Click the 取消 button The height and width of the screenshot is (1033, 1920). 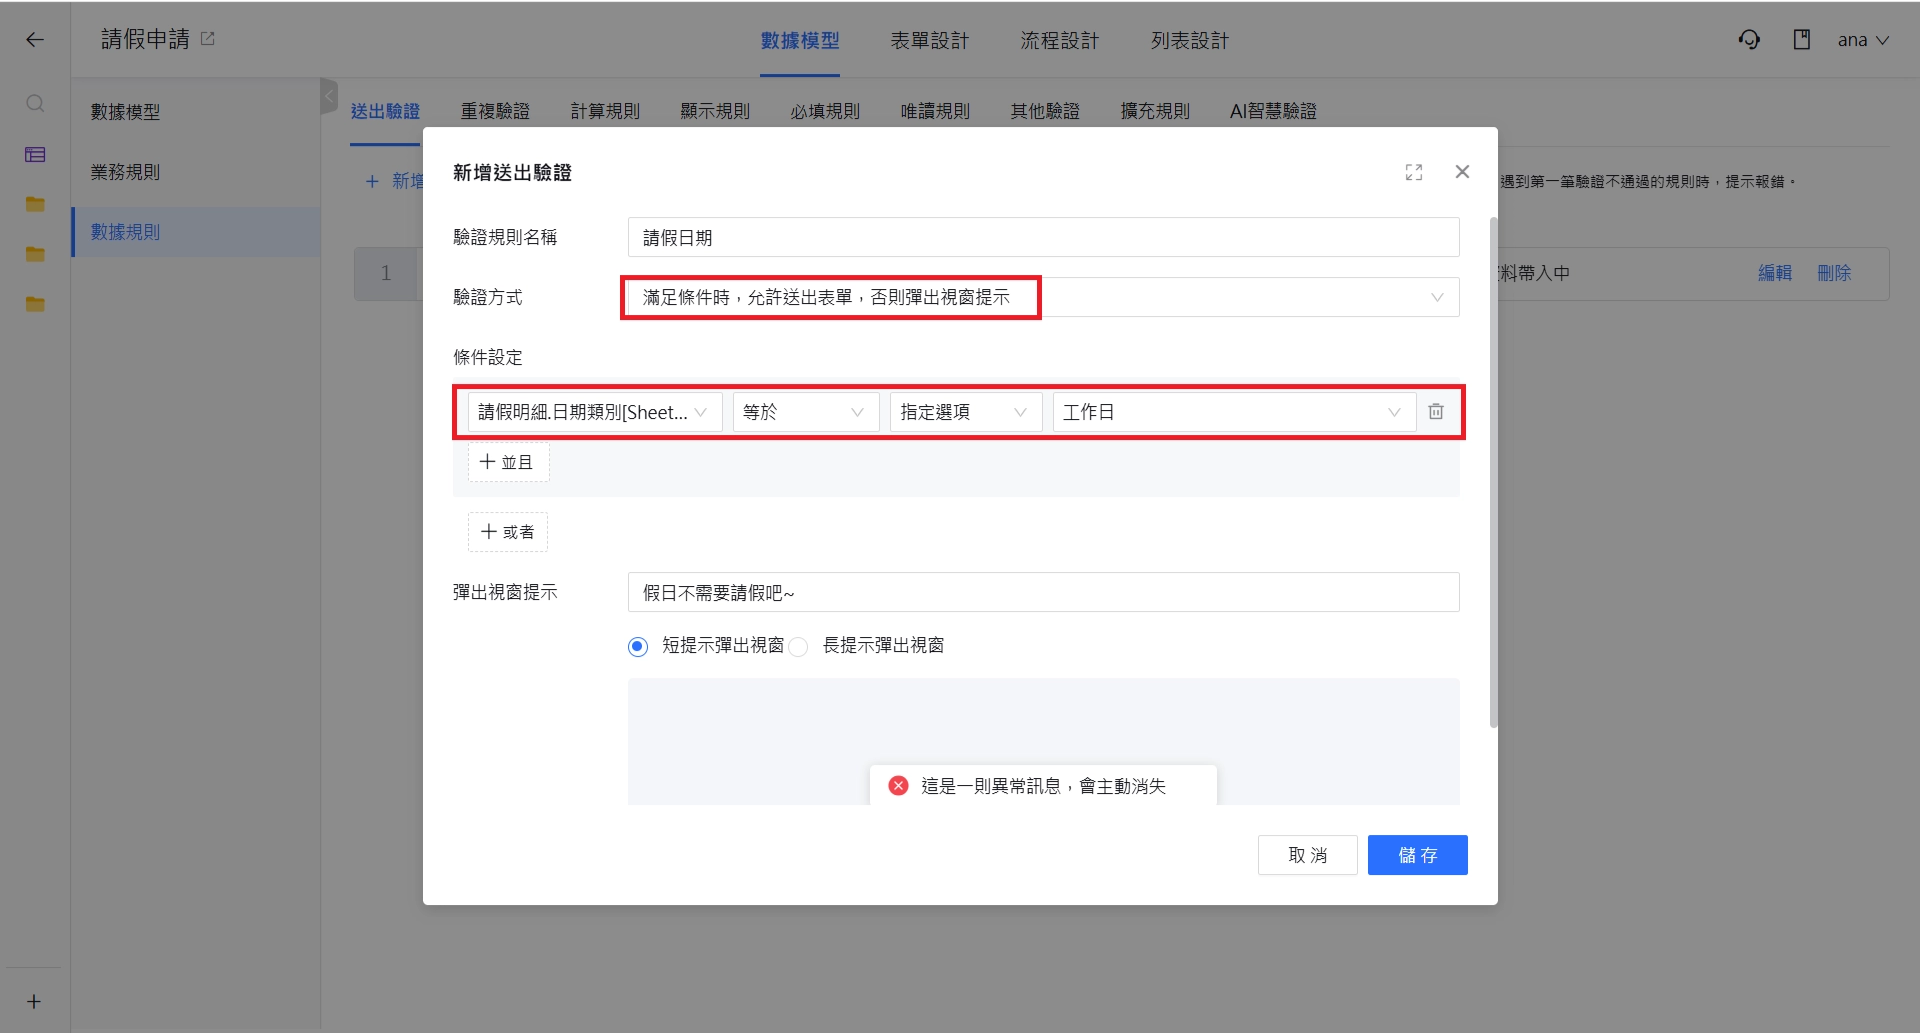(x=1308, y=855)
